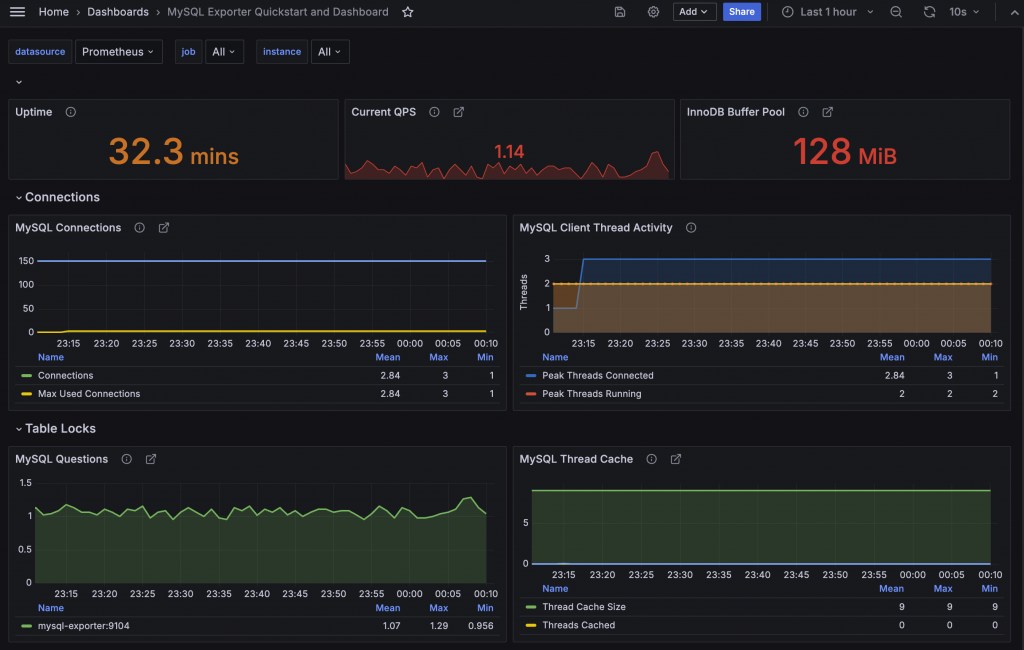Click the datasource variable label
Viewport: 1024px width, 650px height.
tap(40, 52)
